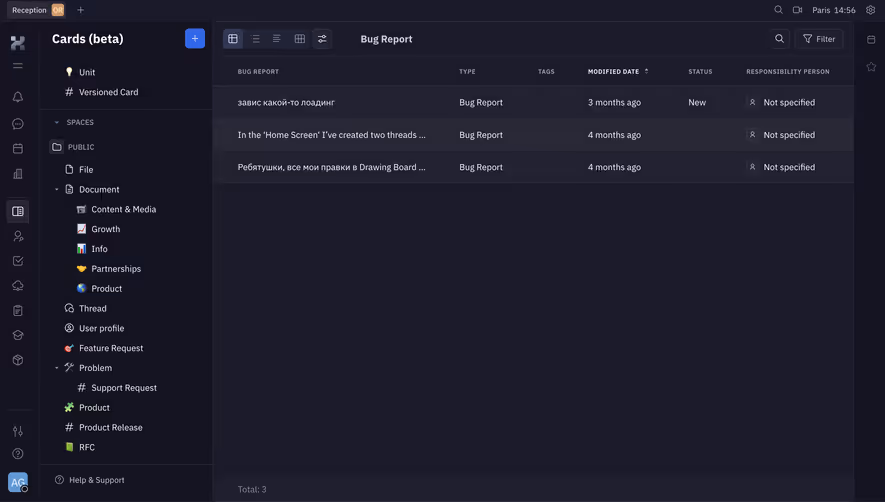Switch to grid view icon

click(x=300, y=38)
